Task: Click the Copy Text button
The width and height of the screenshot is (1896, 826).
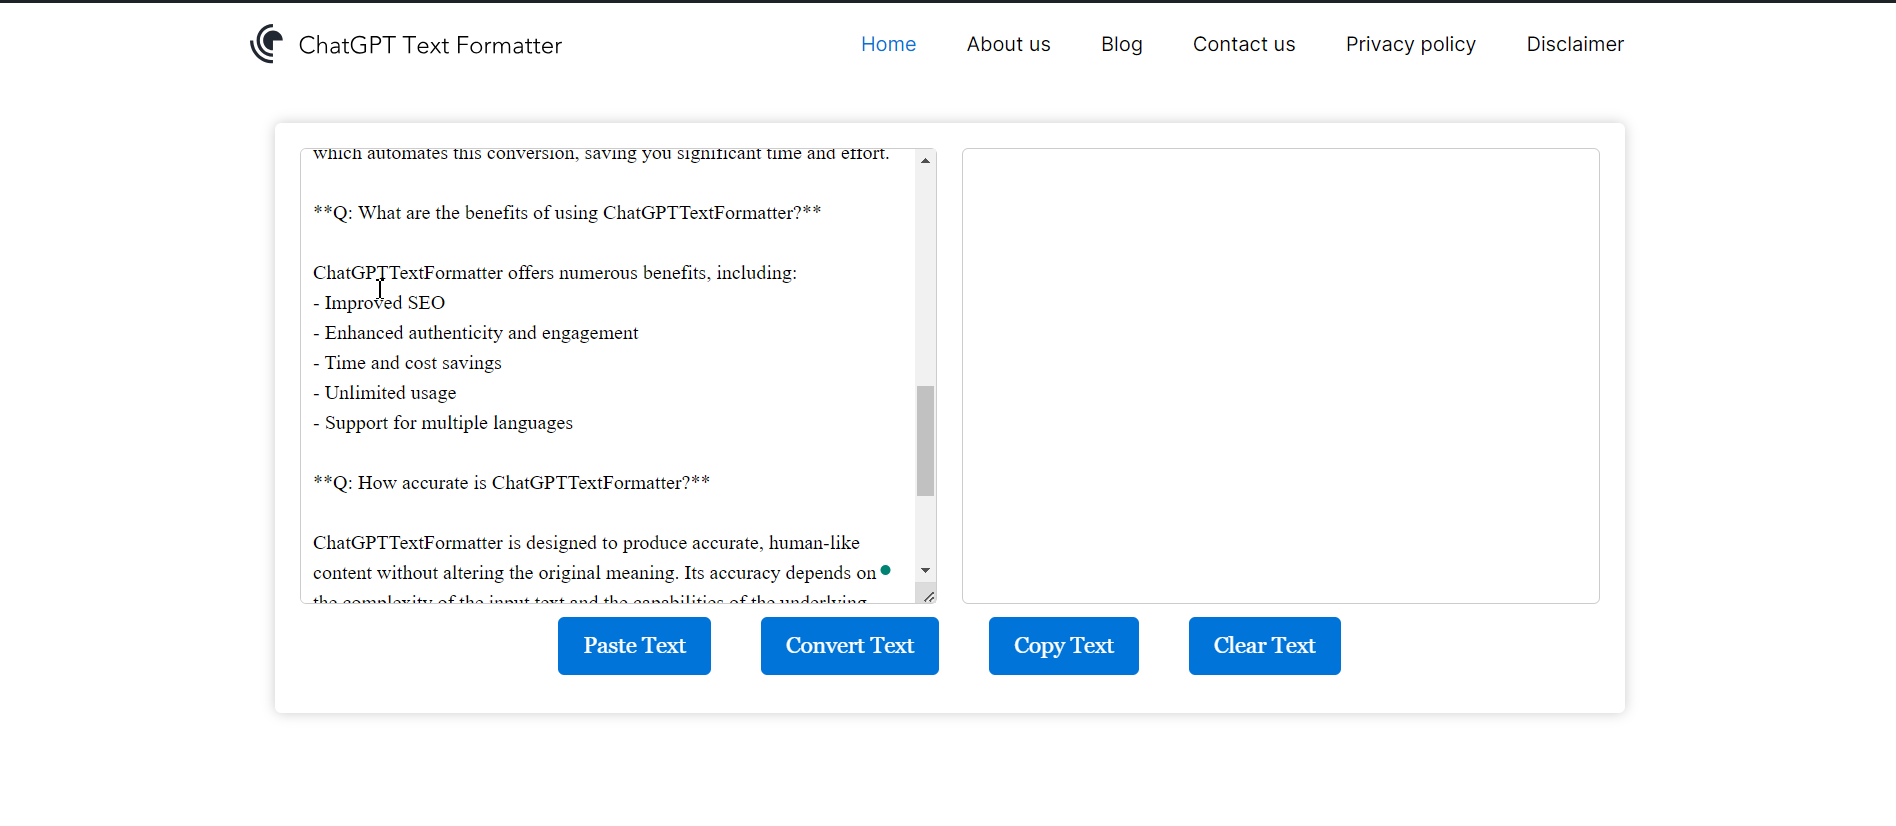Action: [x=1063, y=646]
